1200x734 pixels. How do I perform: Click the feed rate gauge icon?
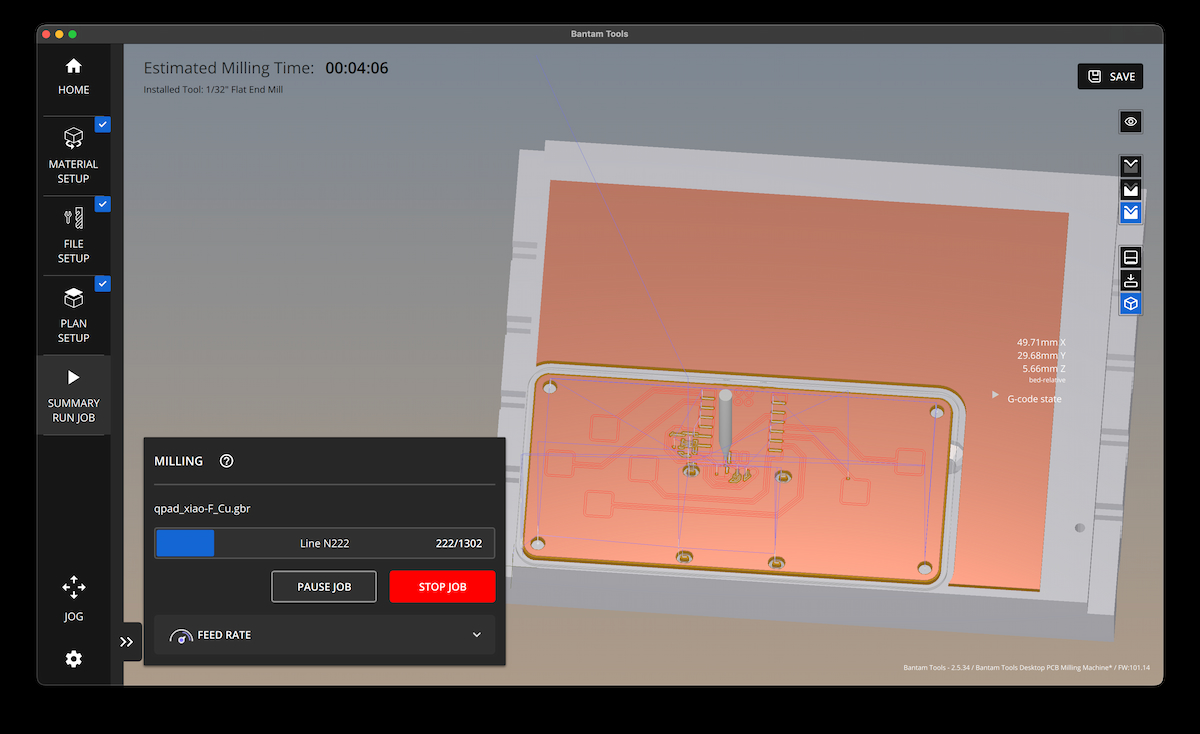click(x=181, y=635)
